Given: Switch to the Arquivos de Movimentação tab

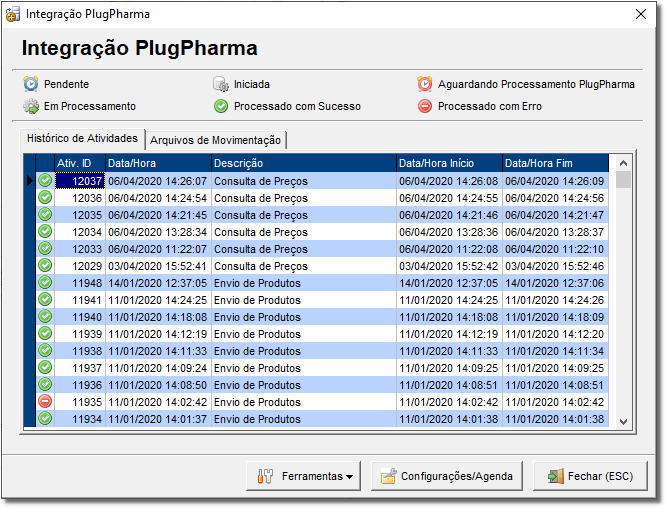Looking at the screenshot, I should click(x=215, y=140).
